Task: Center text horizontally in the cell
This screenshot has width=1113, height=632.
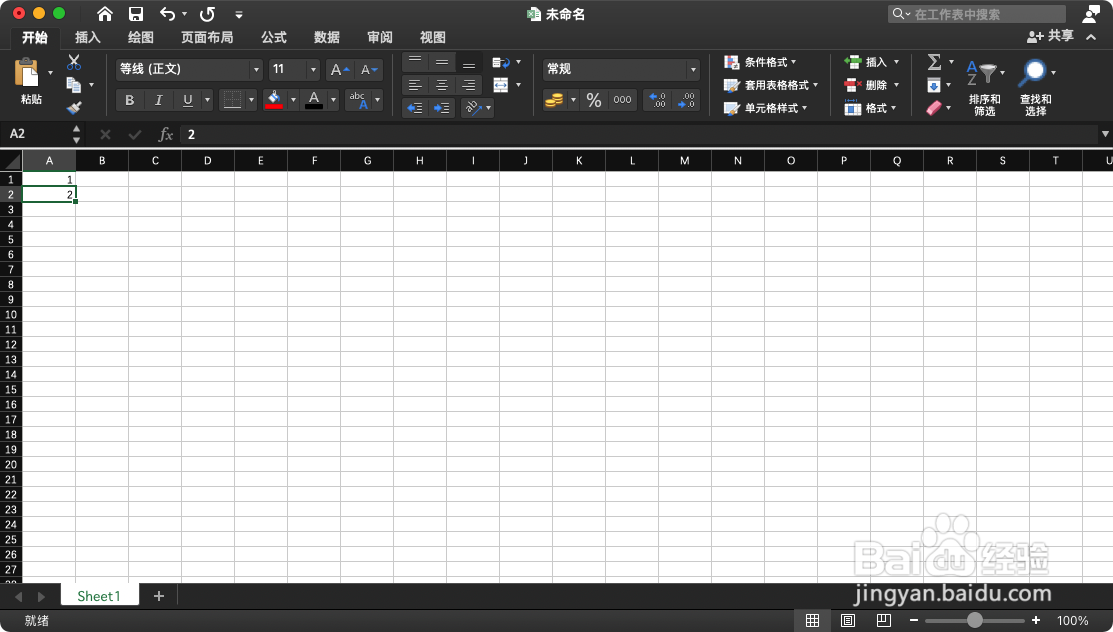Action: tap(442, 85)
